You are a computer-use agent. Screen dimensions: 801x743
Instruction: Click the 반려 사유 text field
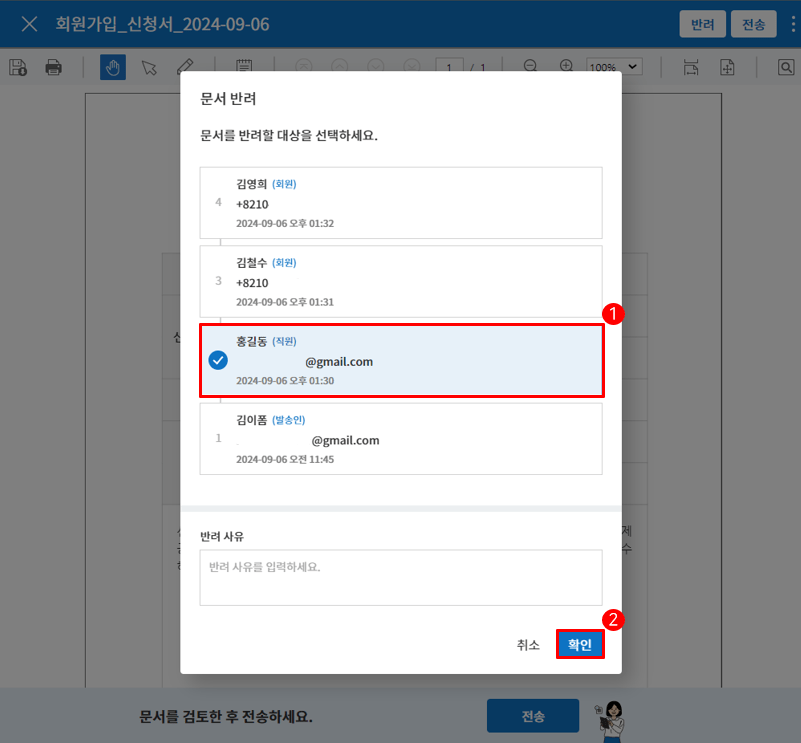pos(401,577)
